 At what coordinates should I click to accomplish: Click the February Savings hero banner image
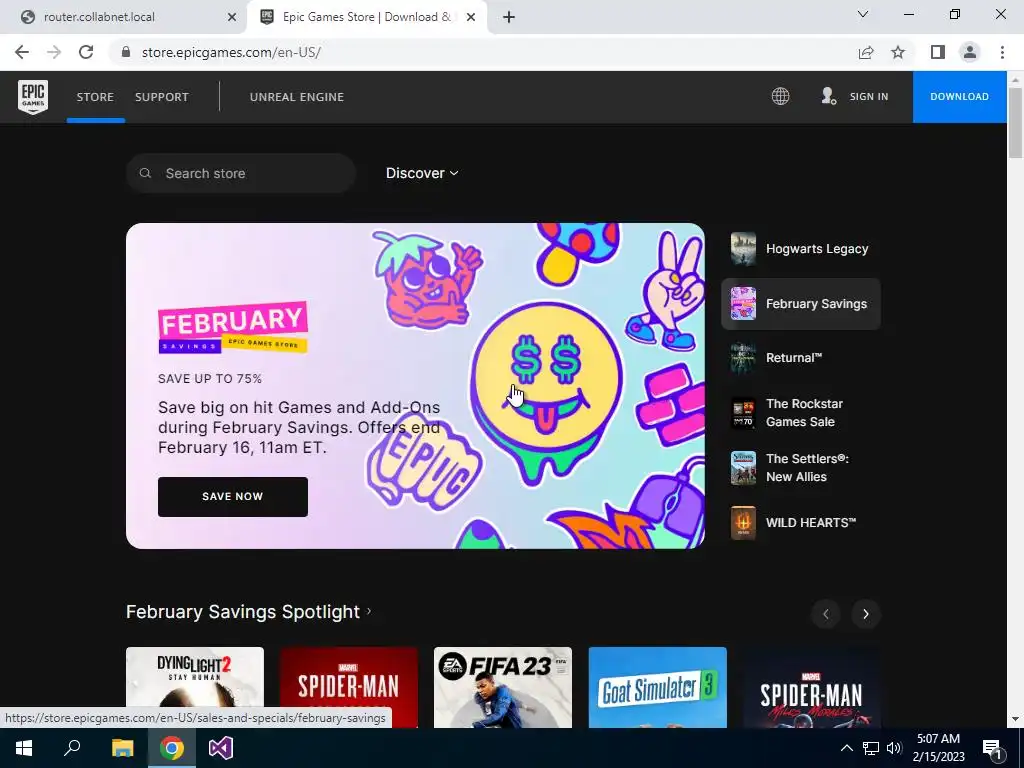pyautogui.click(x=415, y=385)
